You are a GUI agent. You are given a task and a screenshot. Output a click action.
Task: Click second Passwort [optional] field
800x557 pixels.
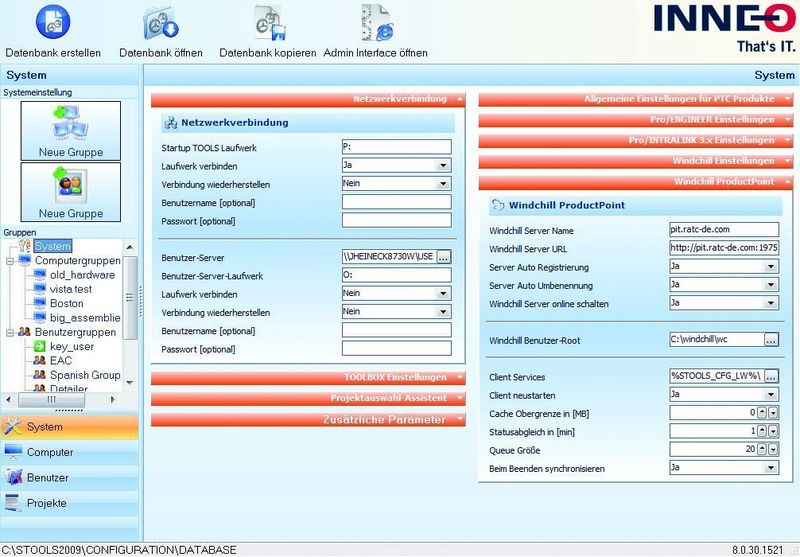click(x=396, y=348)
